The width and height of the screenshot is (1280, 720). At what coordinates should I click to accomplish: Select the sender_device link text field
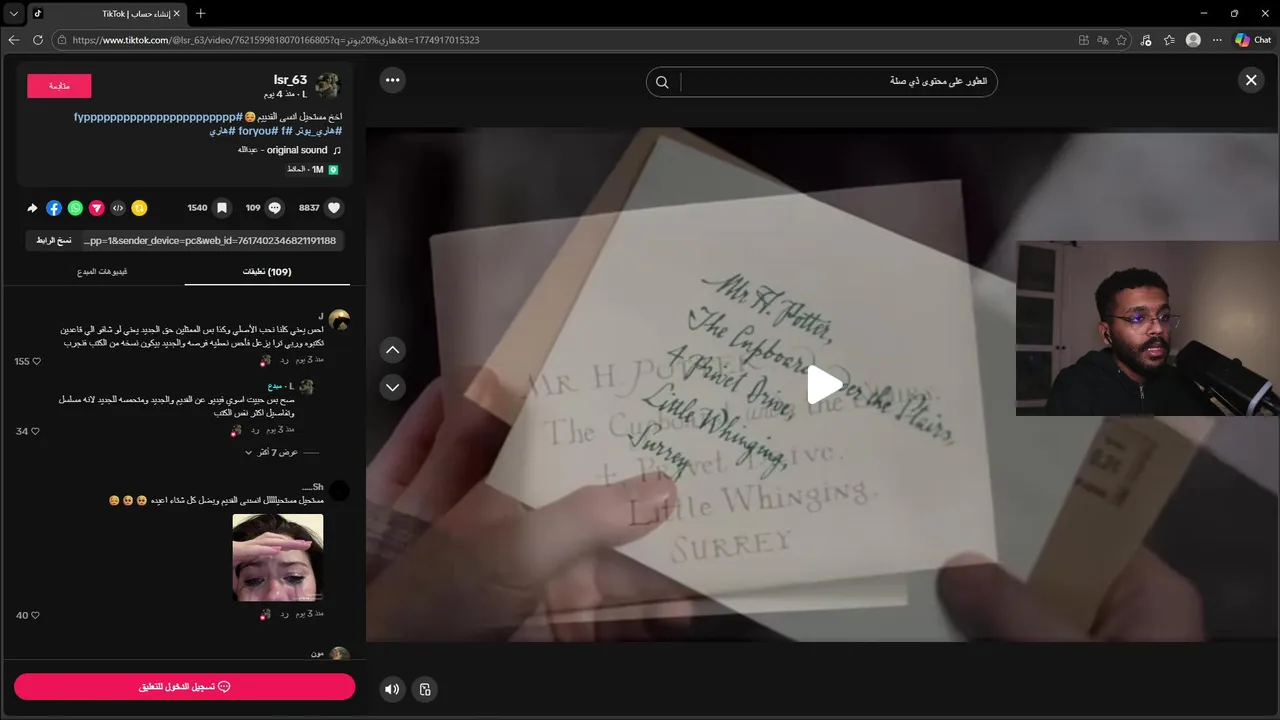click(x=212, y=240)
